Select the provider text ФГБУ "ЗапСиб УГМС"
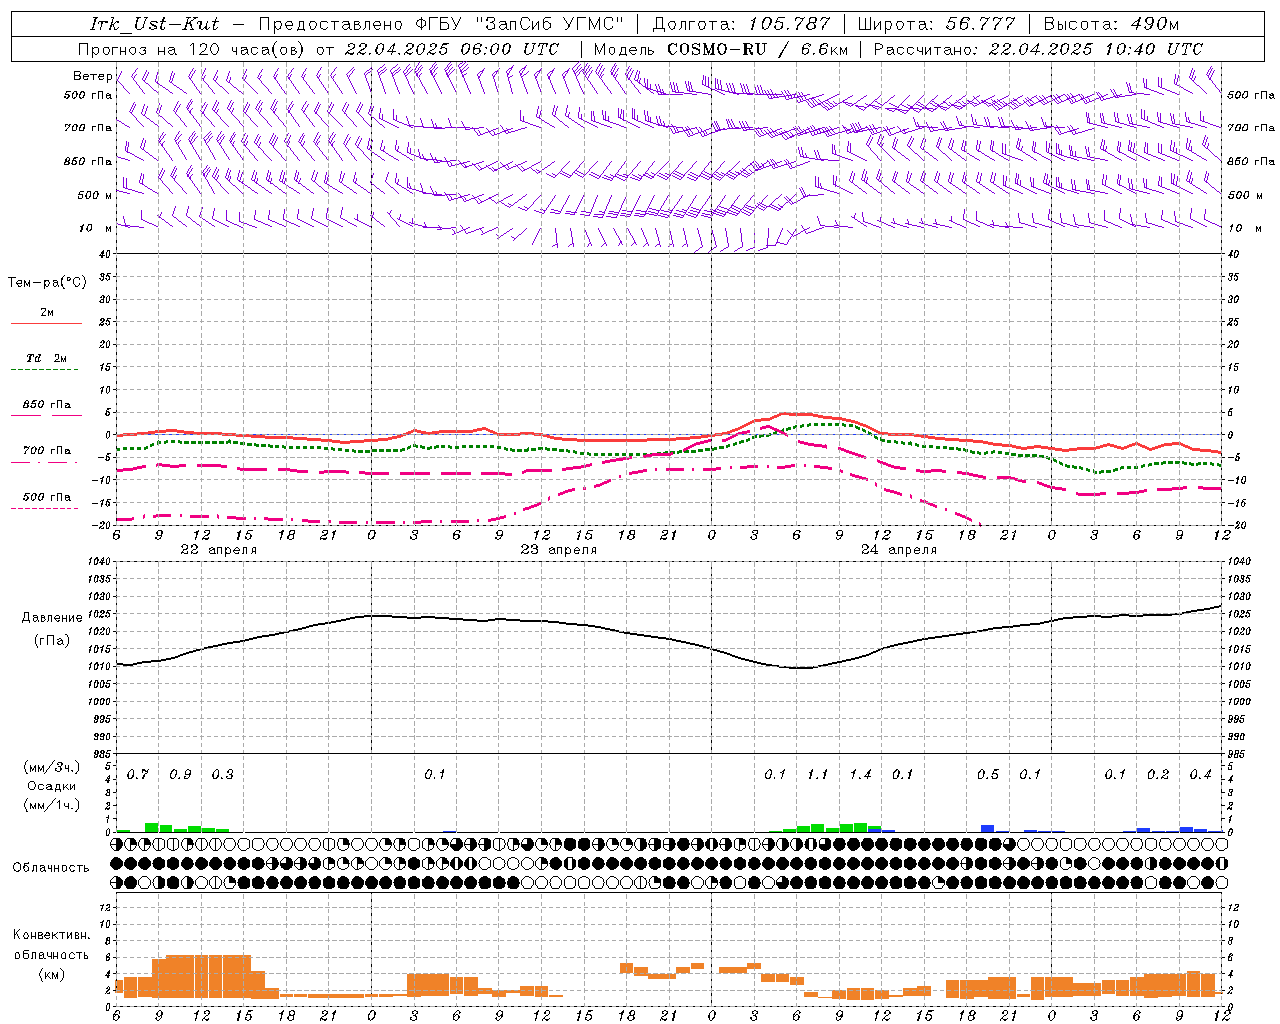Viewport: 1280px width, 1024px height. click(519, 24)
